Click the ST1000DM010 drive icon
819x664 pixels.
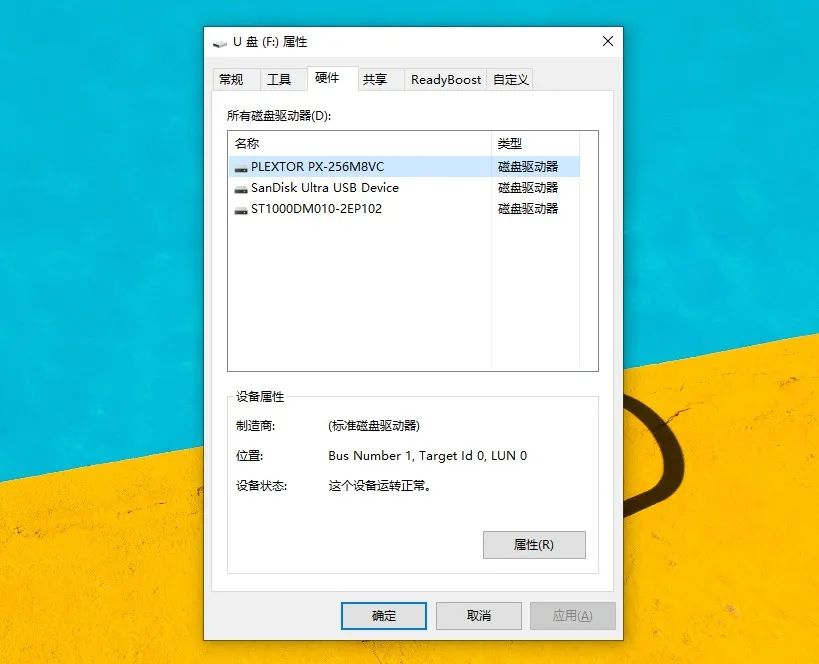(241, 210)
